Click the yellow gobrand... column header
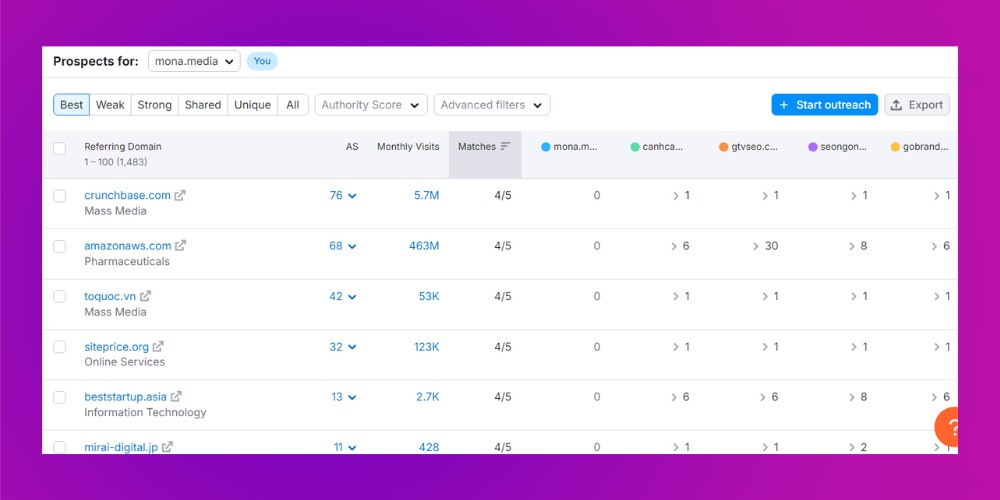 click(919, 147)
